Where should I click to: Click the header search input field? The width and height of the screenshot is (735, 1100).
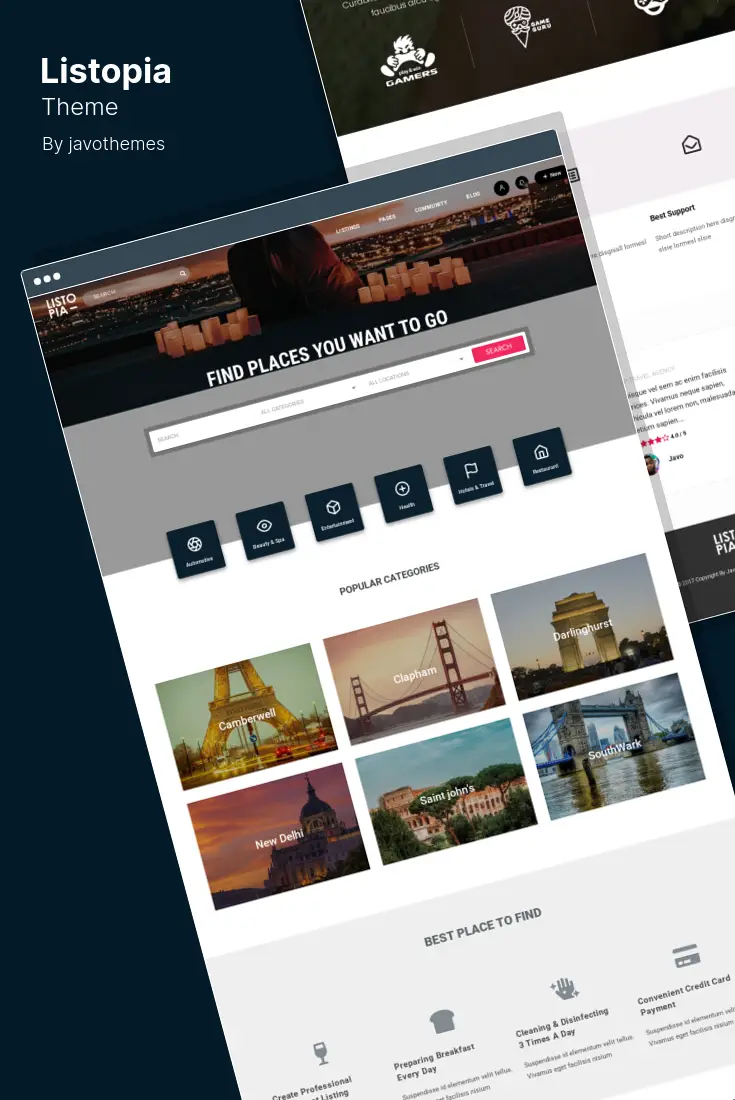point(137,286)
